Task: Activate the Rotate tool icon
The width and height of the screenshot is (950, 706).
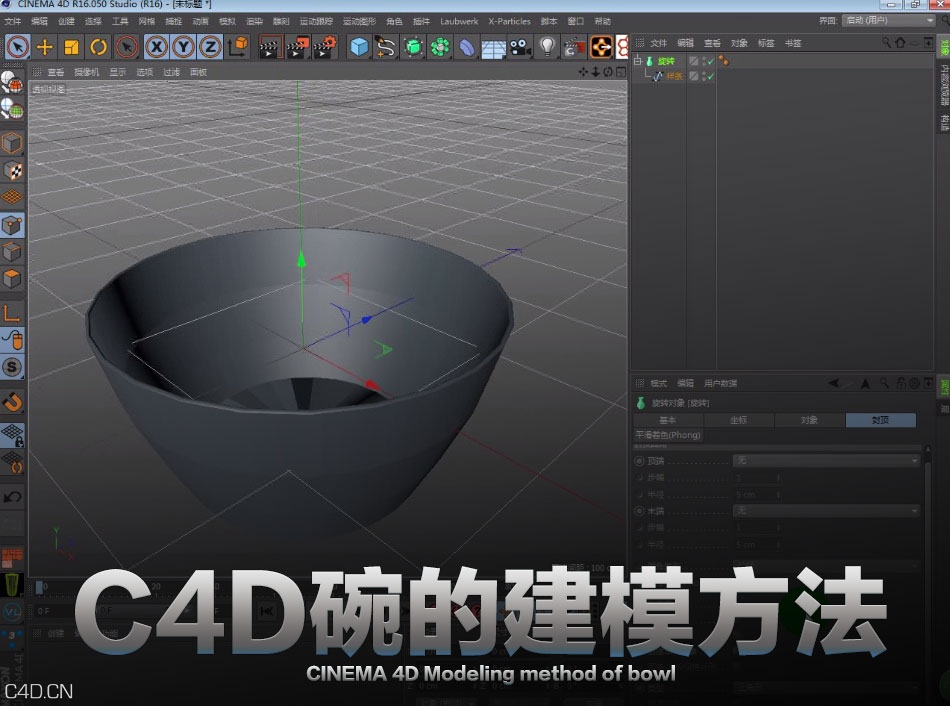Action: (x=99, y=47)
